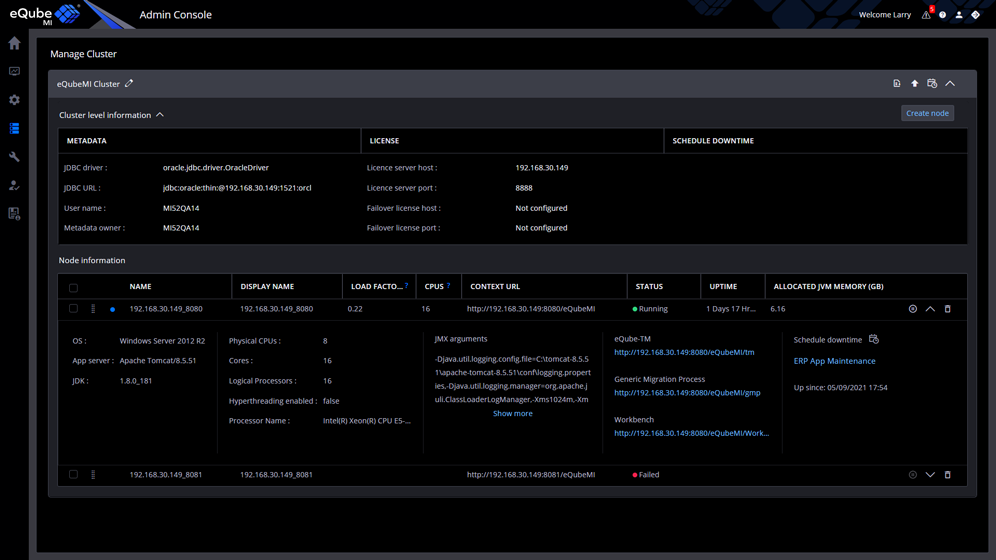Select the cluster list sidebar icon
Viewport: 996px width, 560px height.
click(x=14, y=128)
